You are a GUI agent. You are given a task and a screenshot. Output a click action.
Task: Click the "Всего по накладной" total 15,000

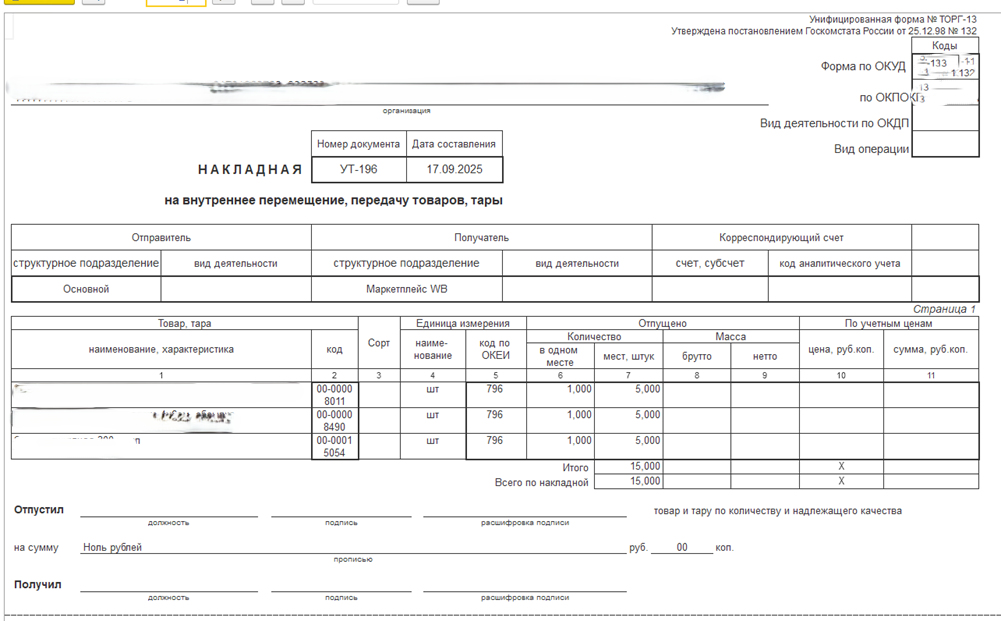[x=629, y=481]
